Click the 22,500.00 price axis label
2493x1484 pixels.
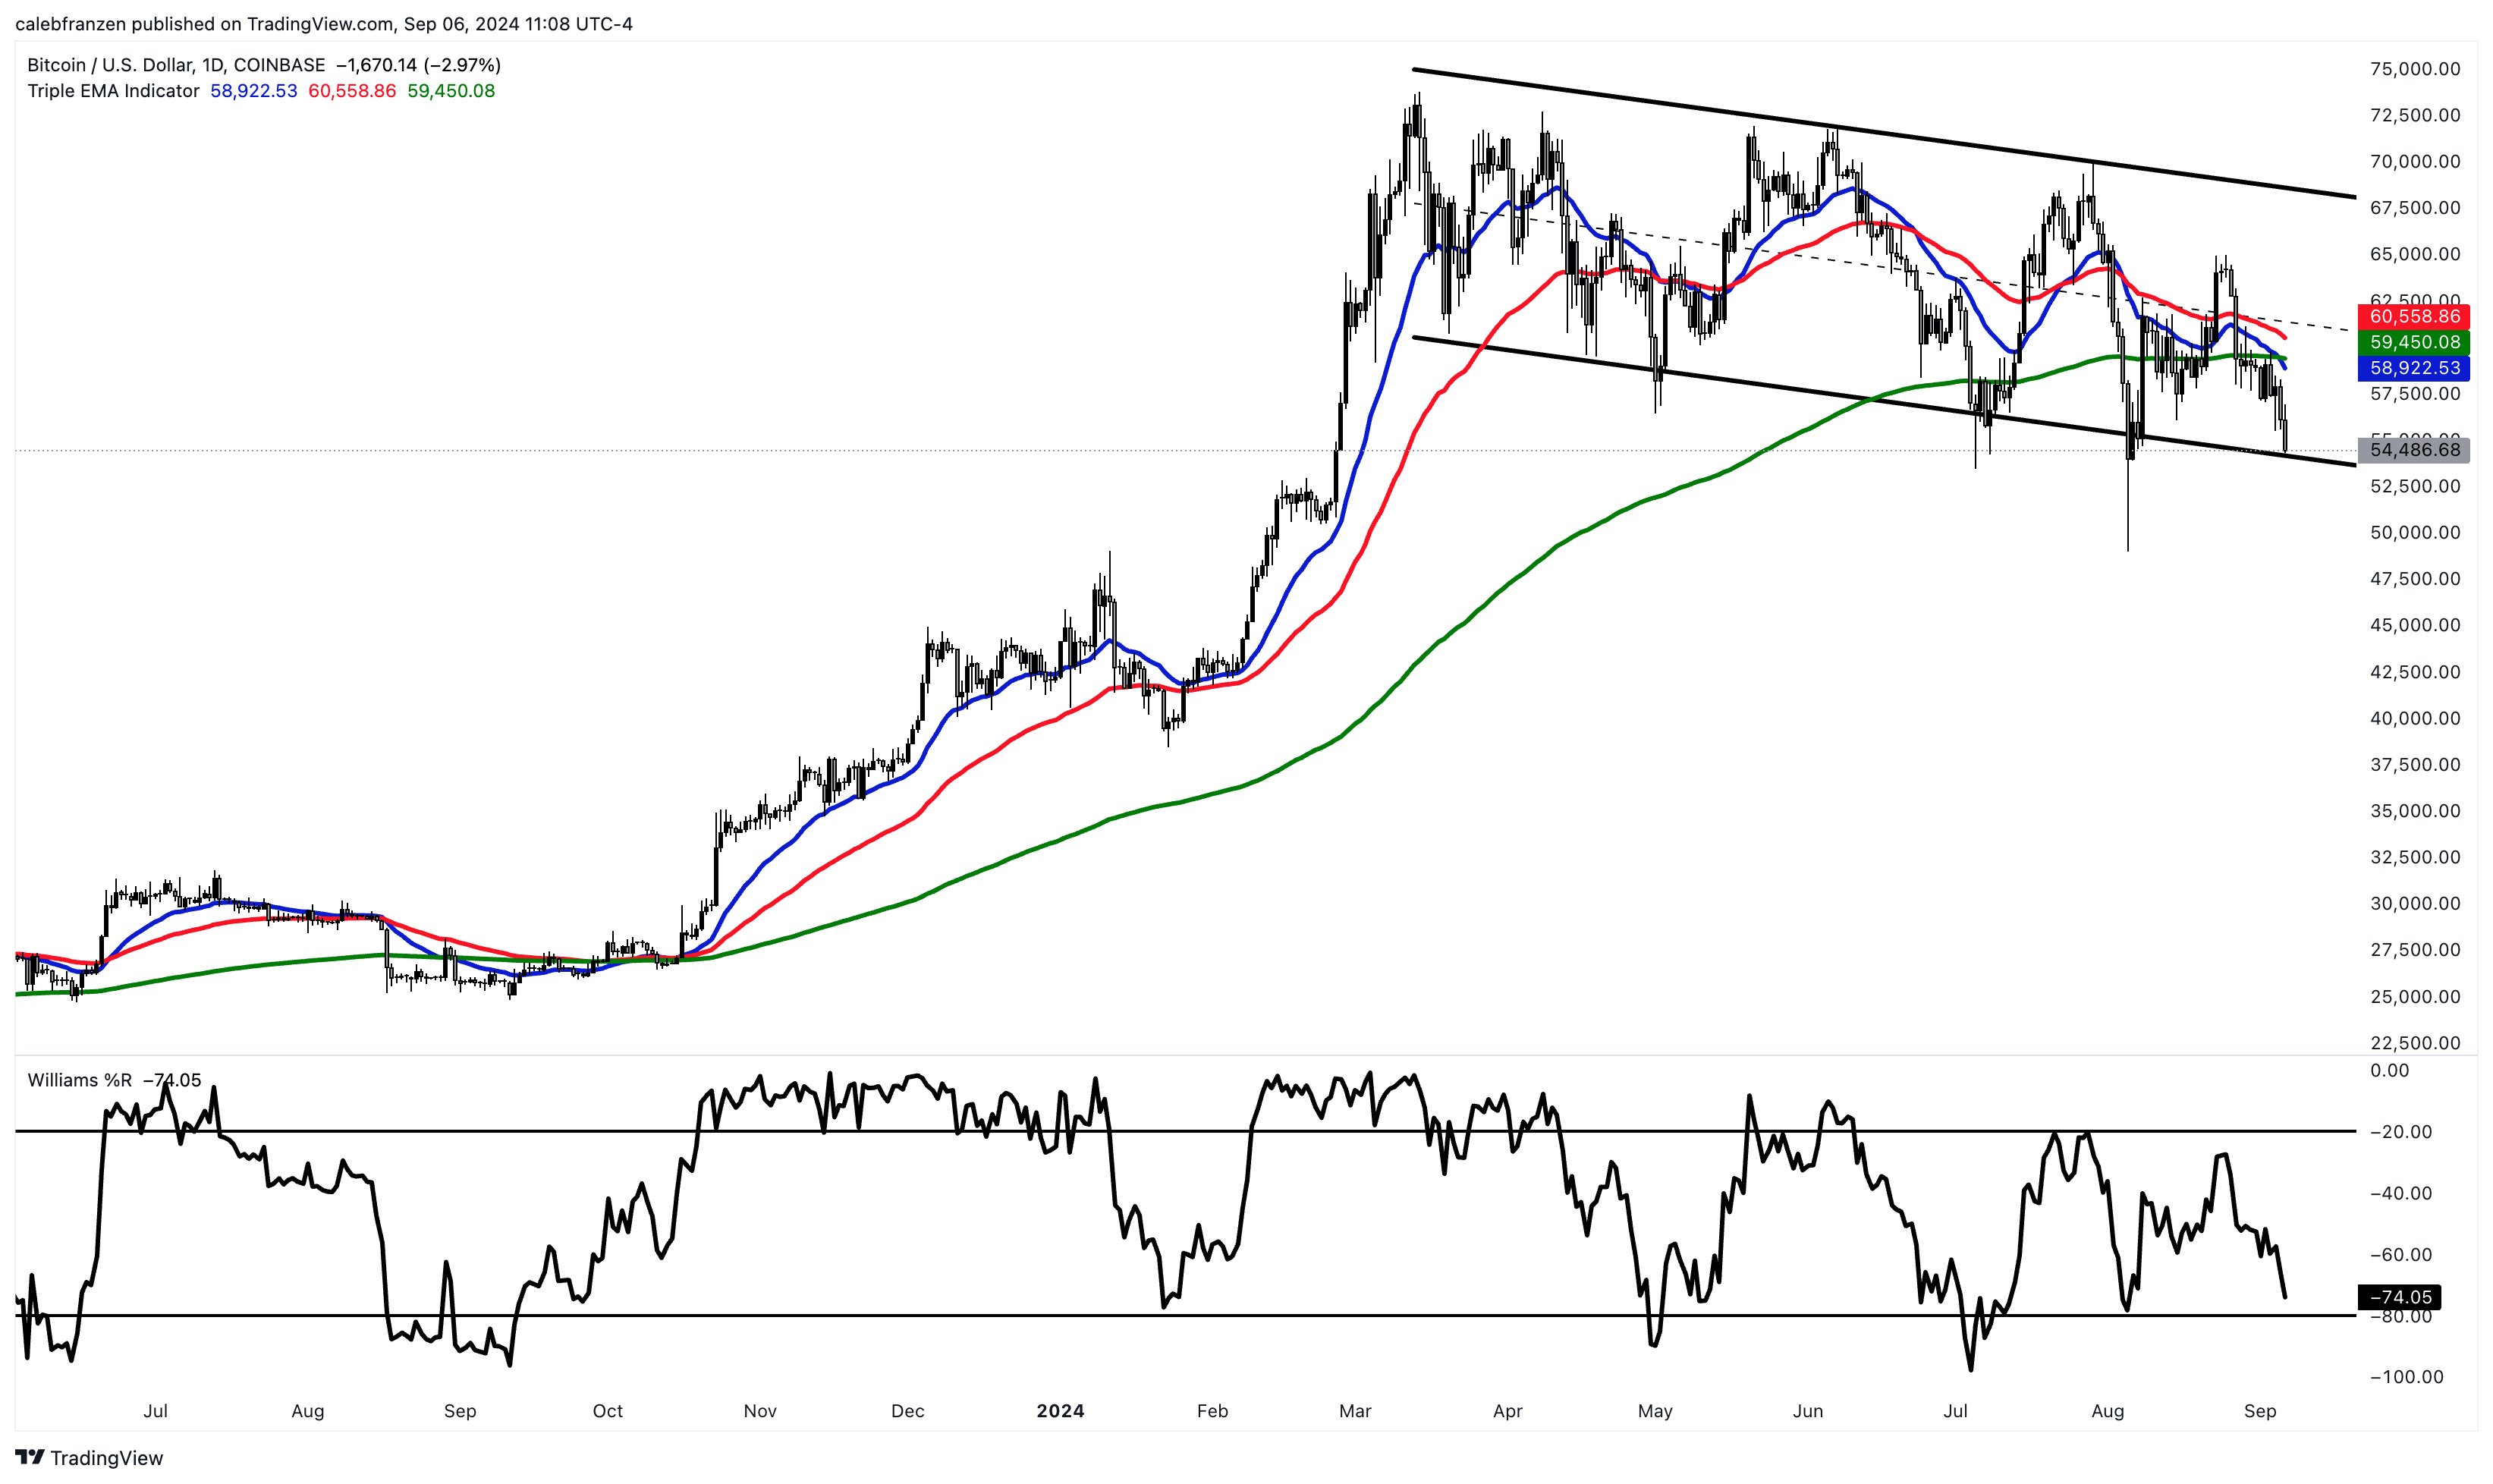pyautogui.click(x=2414, y=1043)
